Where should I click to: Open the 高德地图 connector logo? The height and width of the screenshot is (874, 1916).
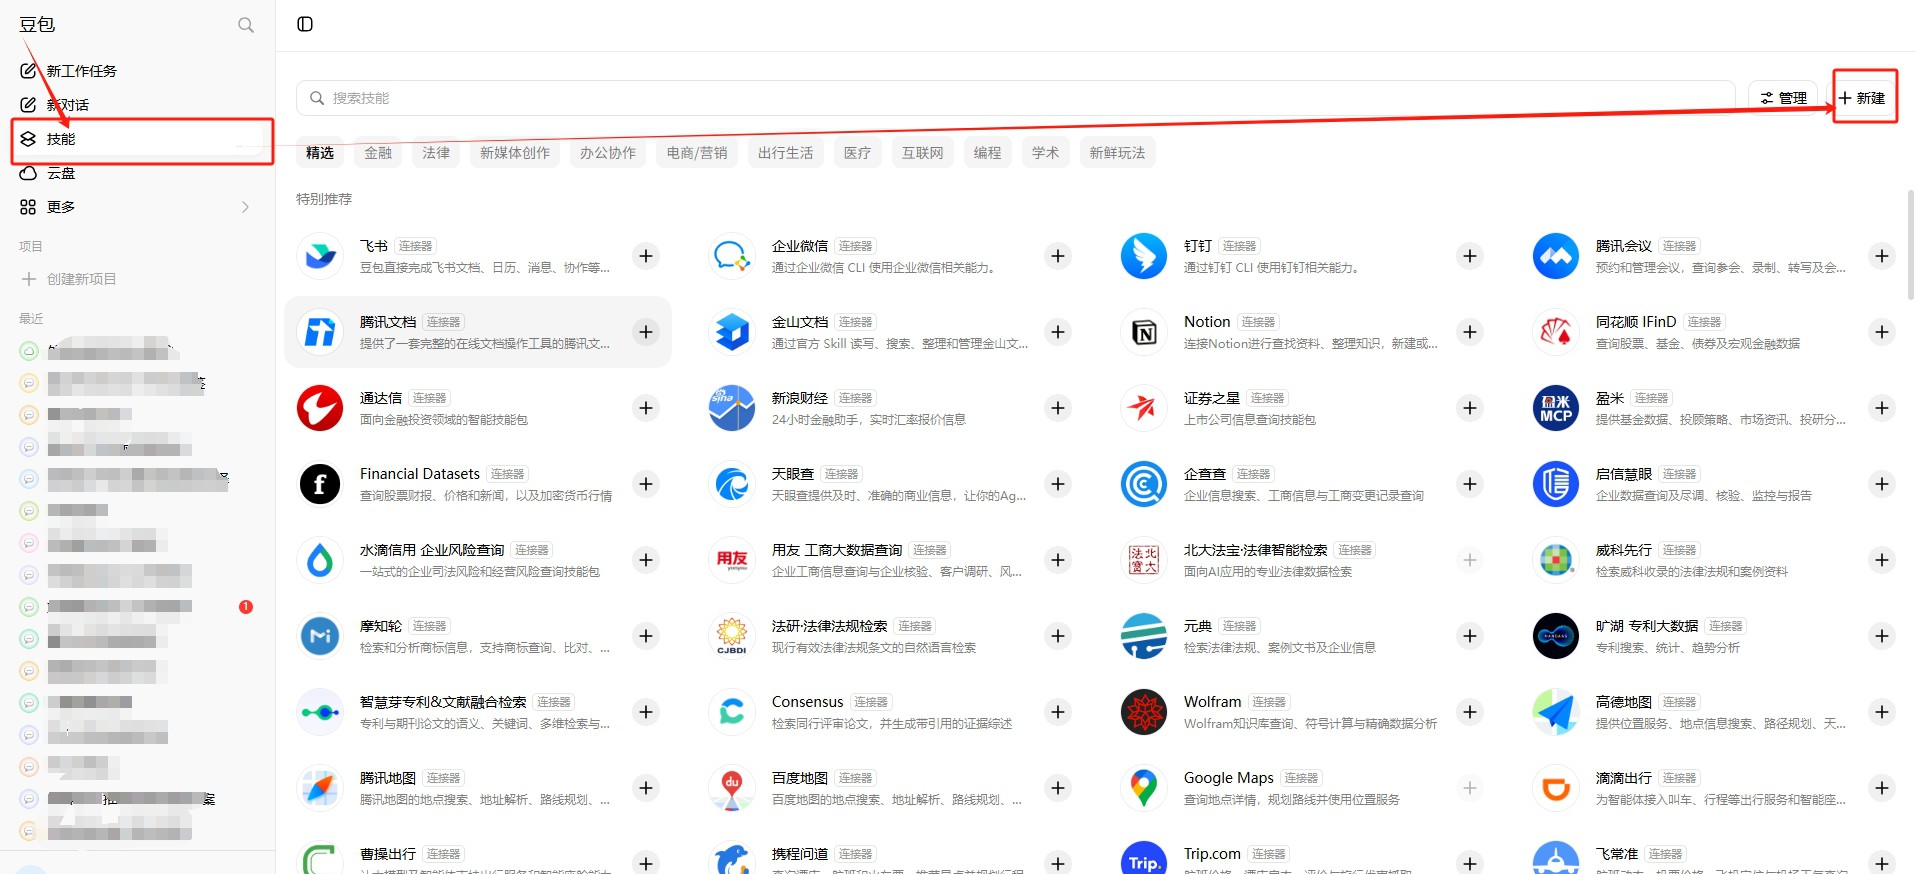click(1556, 712)
